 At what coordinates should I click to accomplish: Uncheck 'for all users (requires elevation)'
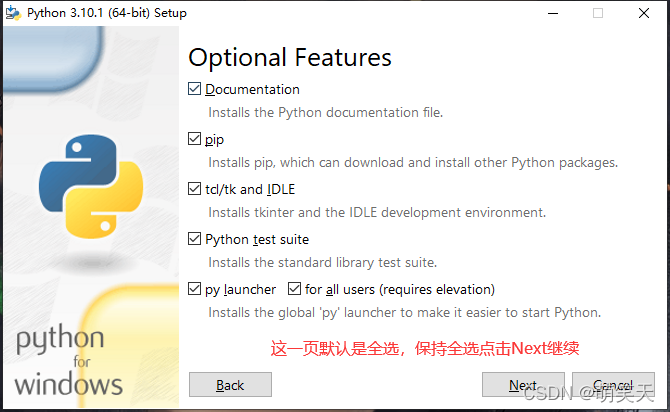[295, 289]
